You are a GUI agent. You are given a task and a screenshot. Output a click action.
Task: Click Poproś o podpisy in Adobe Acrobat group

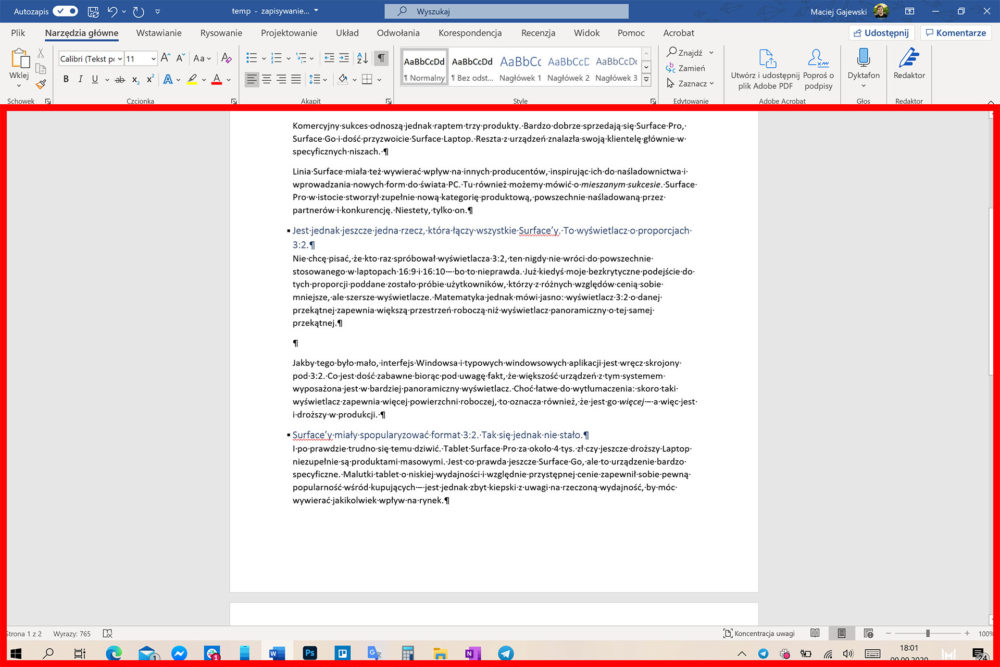(818, 69)
